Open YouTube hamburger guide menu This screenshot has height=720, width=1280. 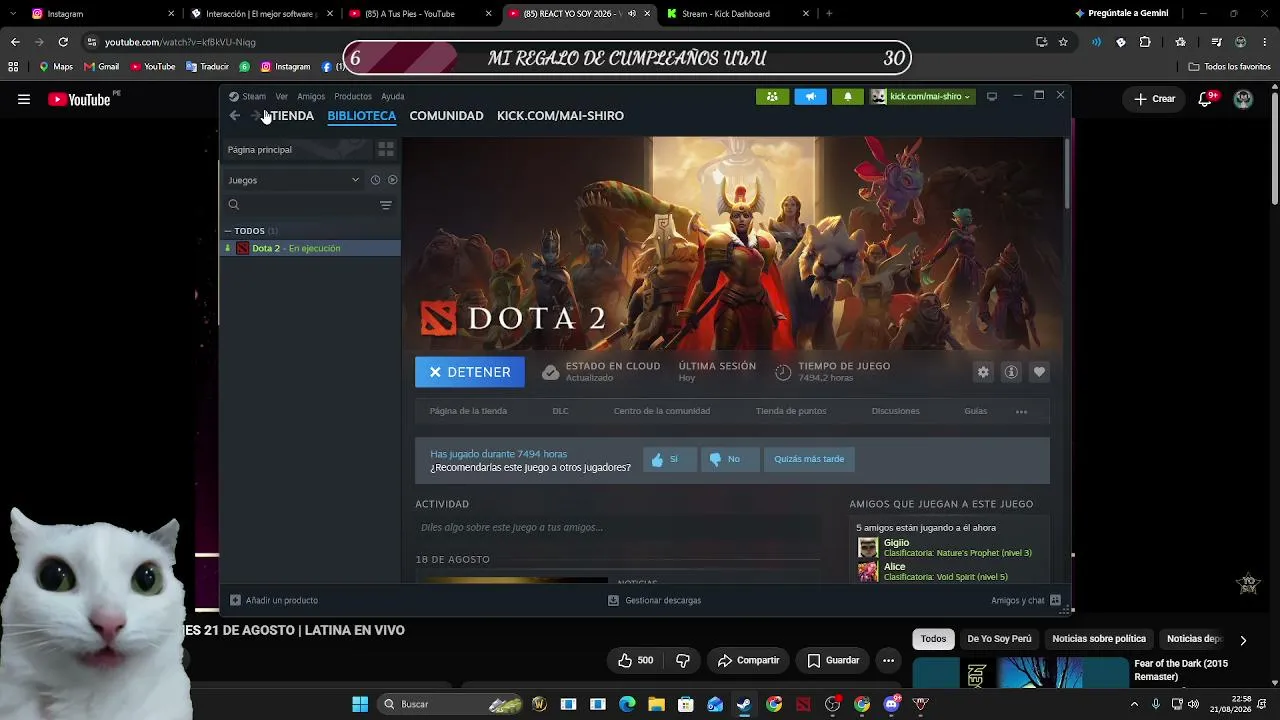(24, 99)
